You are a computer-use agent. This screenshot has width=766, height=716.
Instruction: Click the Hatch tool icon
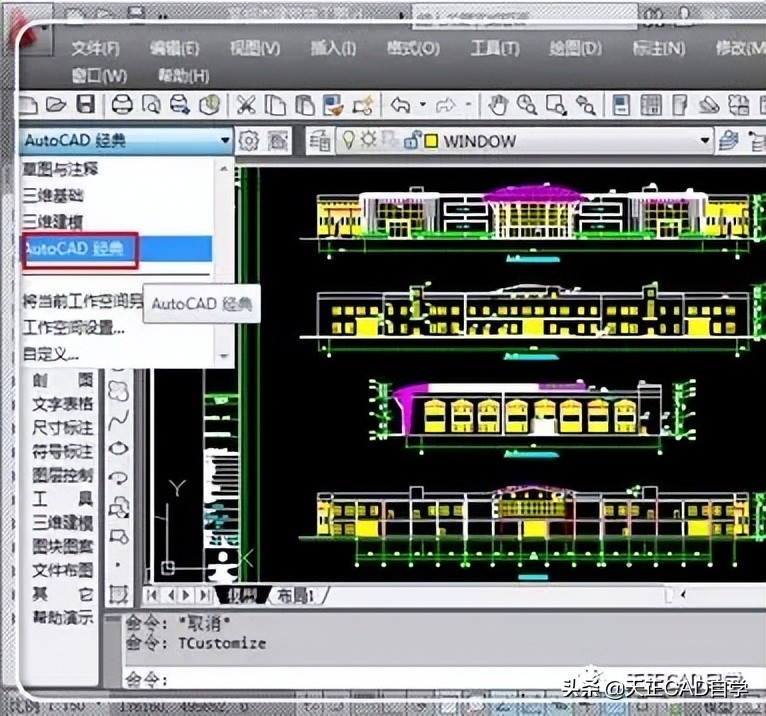118,594
